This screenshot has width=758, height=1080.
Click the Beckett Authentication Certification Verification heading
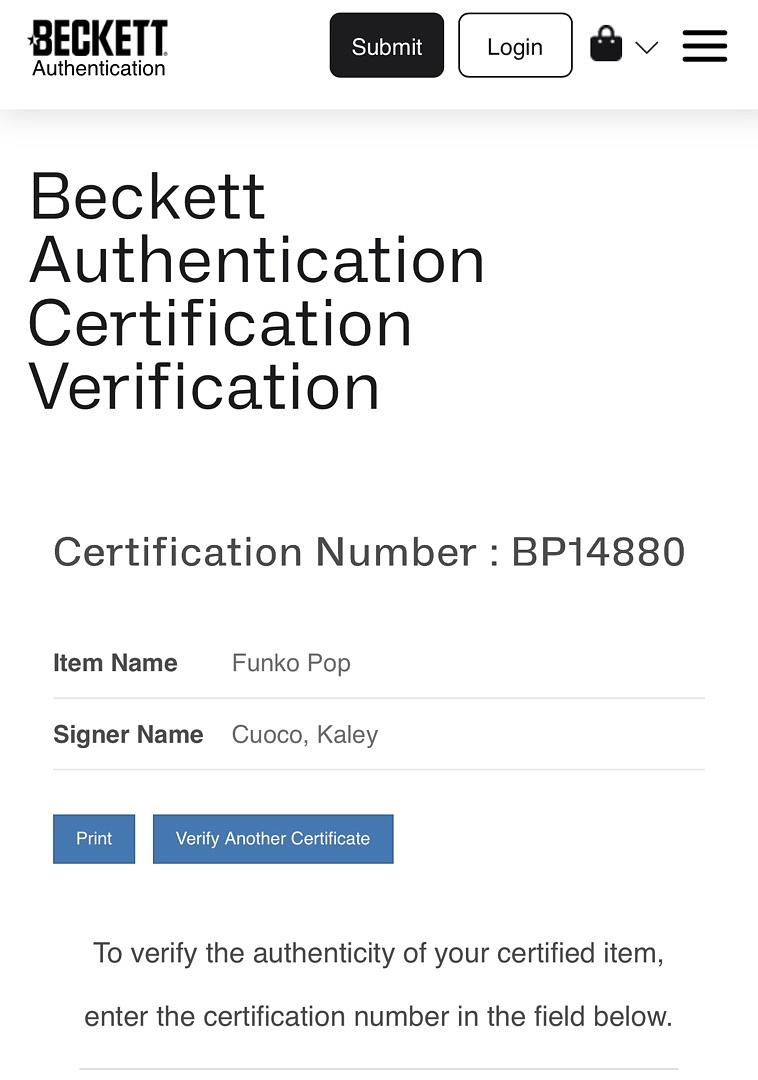tap(257, 291)
